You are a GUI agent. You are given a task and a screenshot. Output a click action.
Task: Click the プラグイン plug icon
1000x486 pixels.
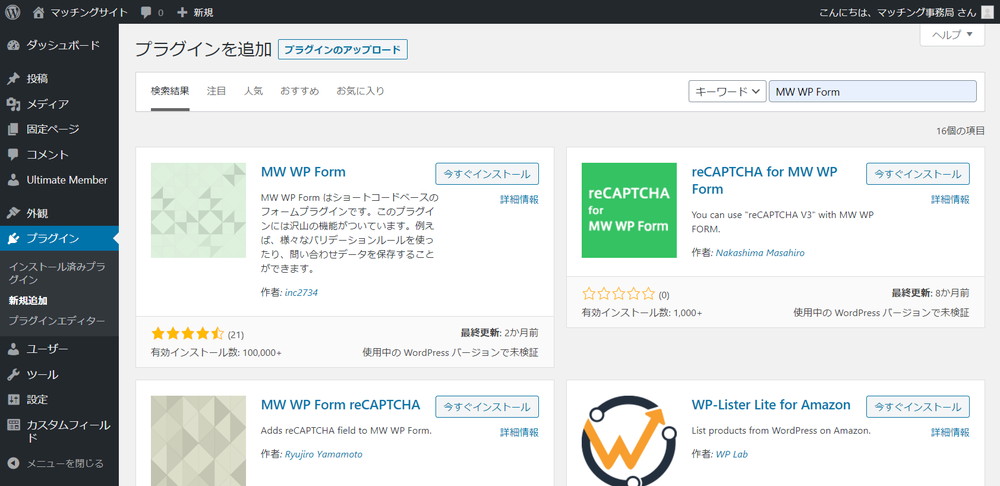[x=13, y=239]
